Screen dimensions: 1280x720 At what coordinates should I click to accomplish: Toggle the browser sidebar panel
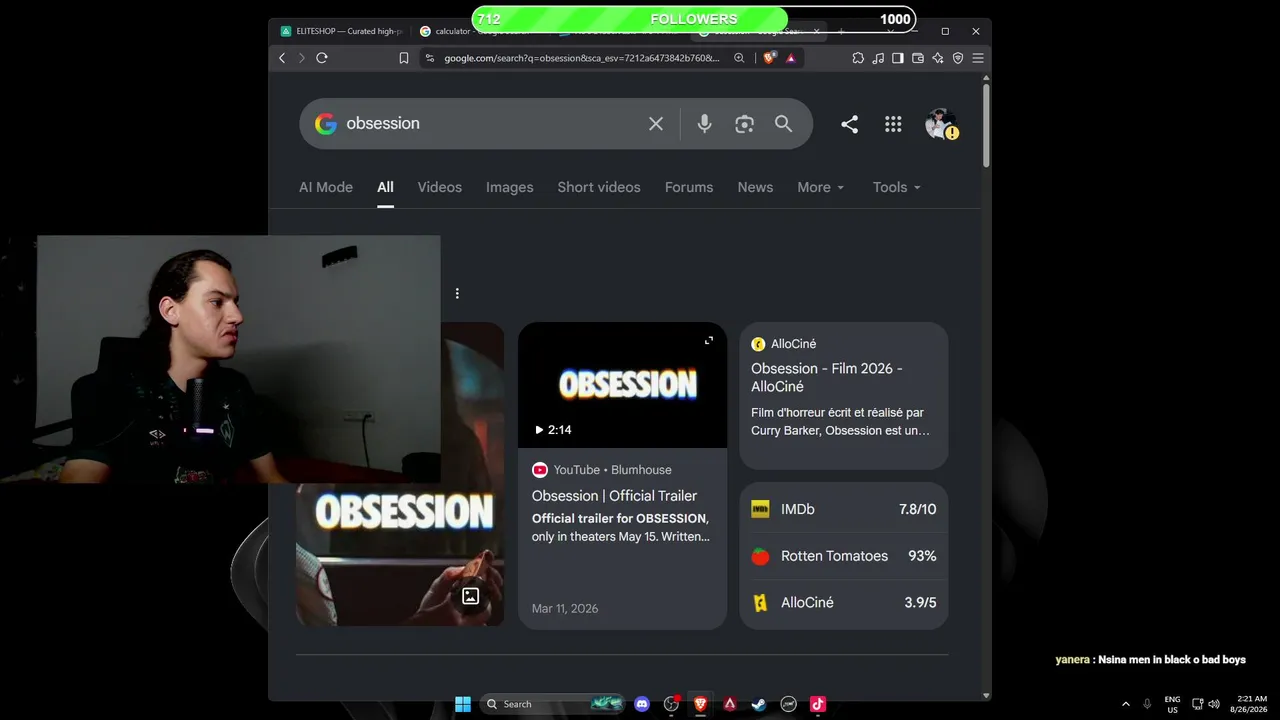(898, 58)
